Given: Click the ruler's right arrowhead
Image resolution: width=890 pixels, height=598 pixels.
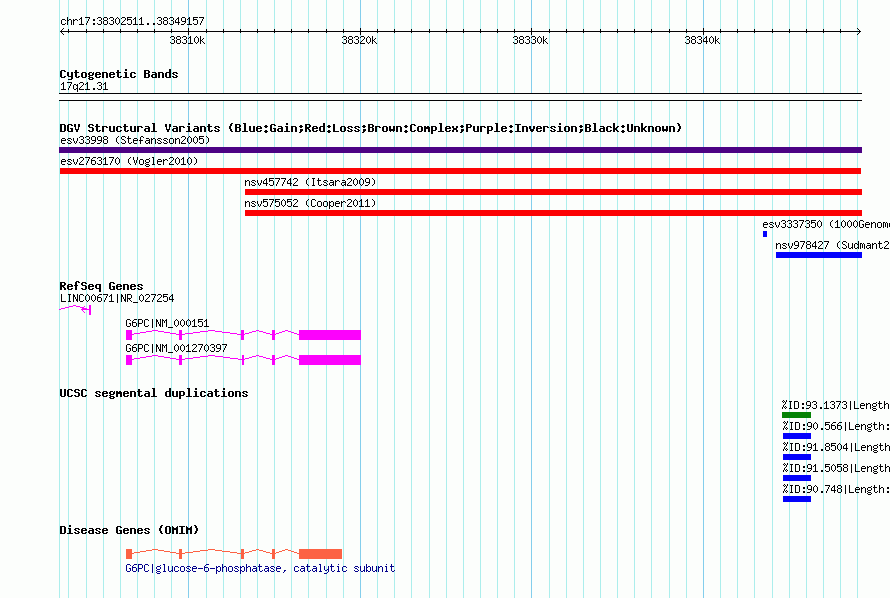Looking at the screenshot, I should coord(859,32).
